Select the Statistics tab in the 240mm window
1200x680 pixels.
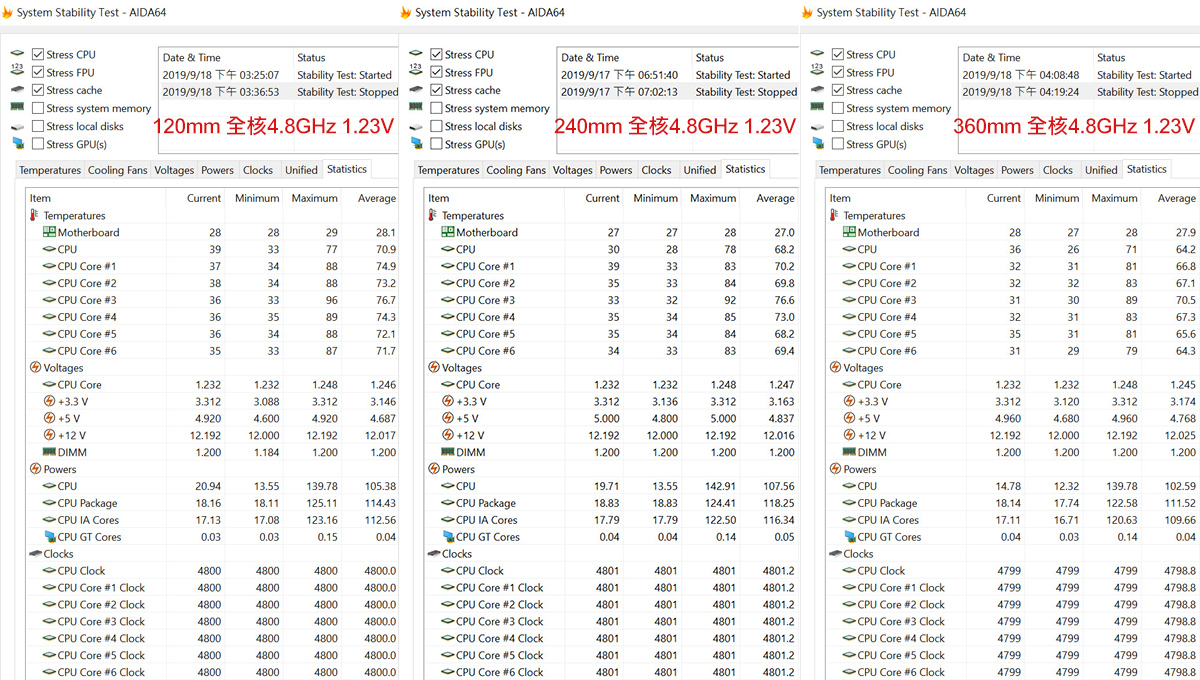point(745,169)
